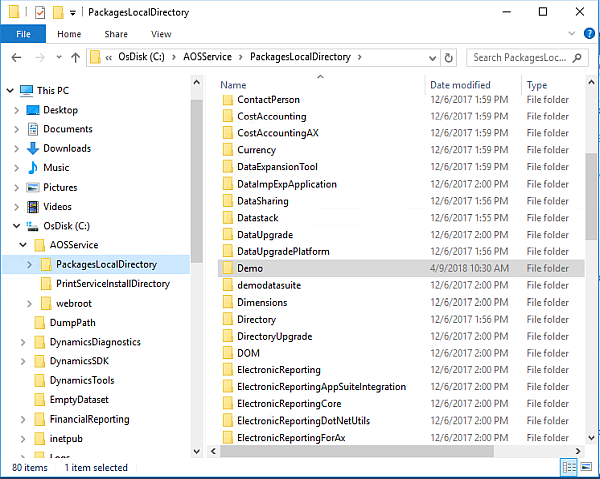
Task: Switch to details view icon
Action: 570,467
